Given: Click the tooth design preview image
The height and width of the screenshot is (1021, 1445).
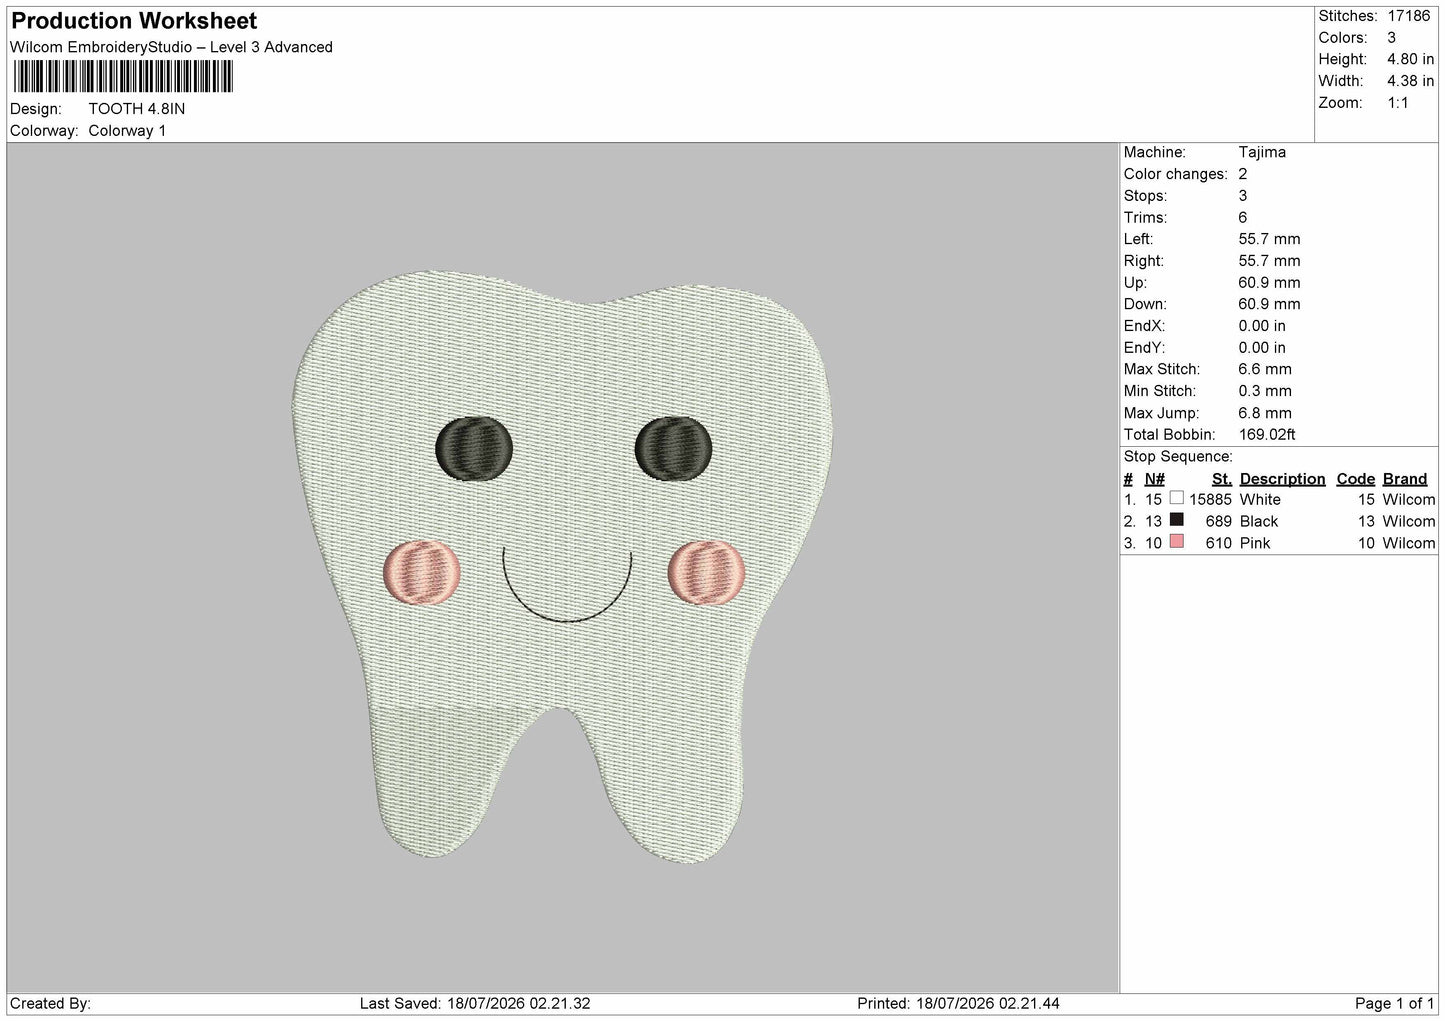Looking at the screenshot, I should point(563,566).
